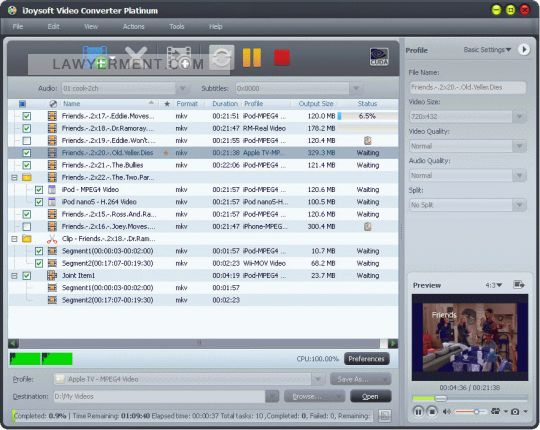Image resolution: width=540 pixels, height=430 pixels.
Task: Click the Destination path field
Action: (159, 397)
